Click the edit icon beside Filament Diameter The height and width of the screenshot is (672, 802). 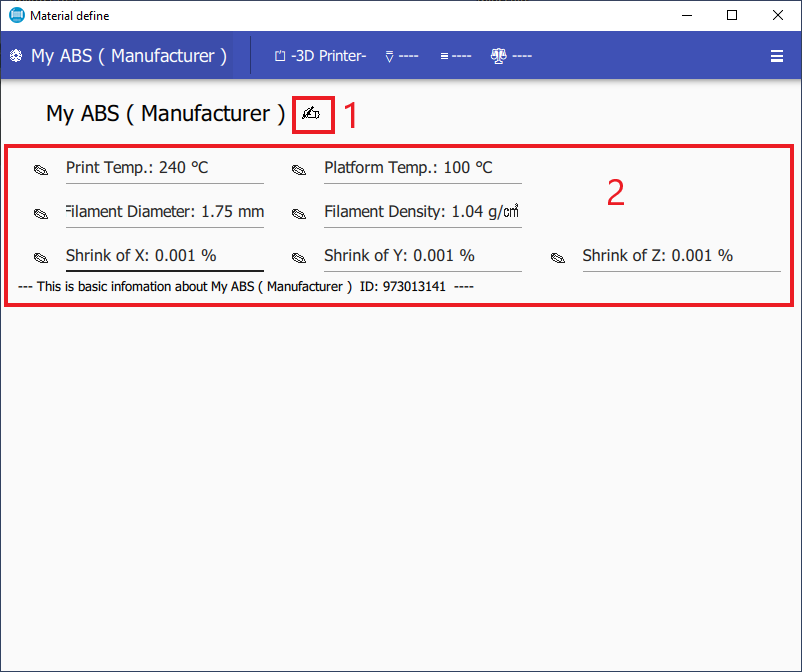pos(41,214)
